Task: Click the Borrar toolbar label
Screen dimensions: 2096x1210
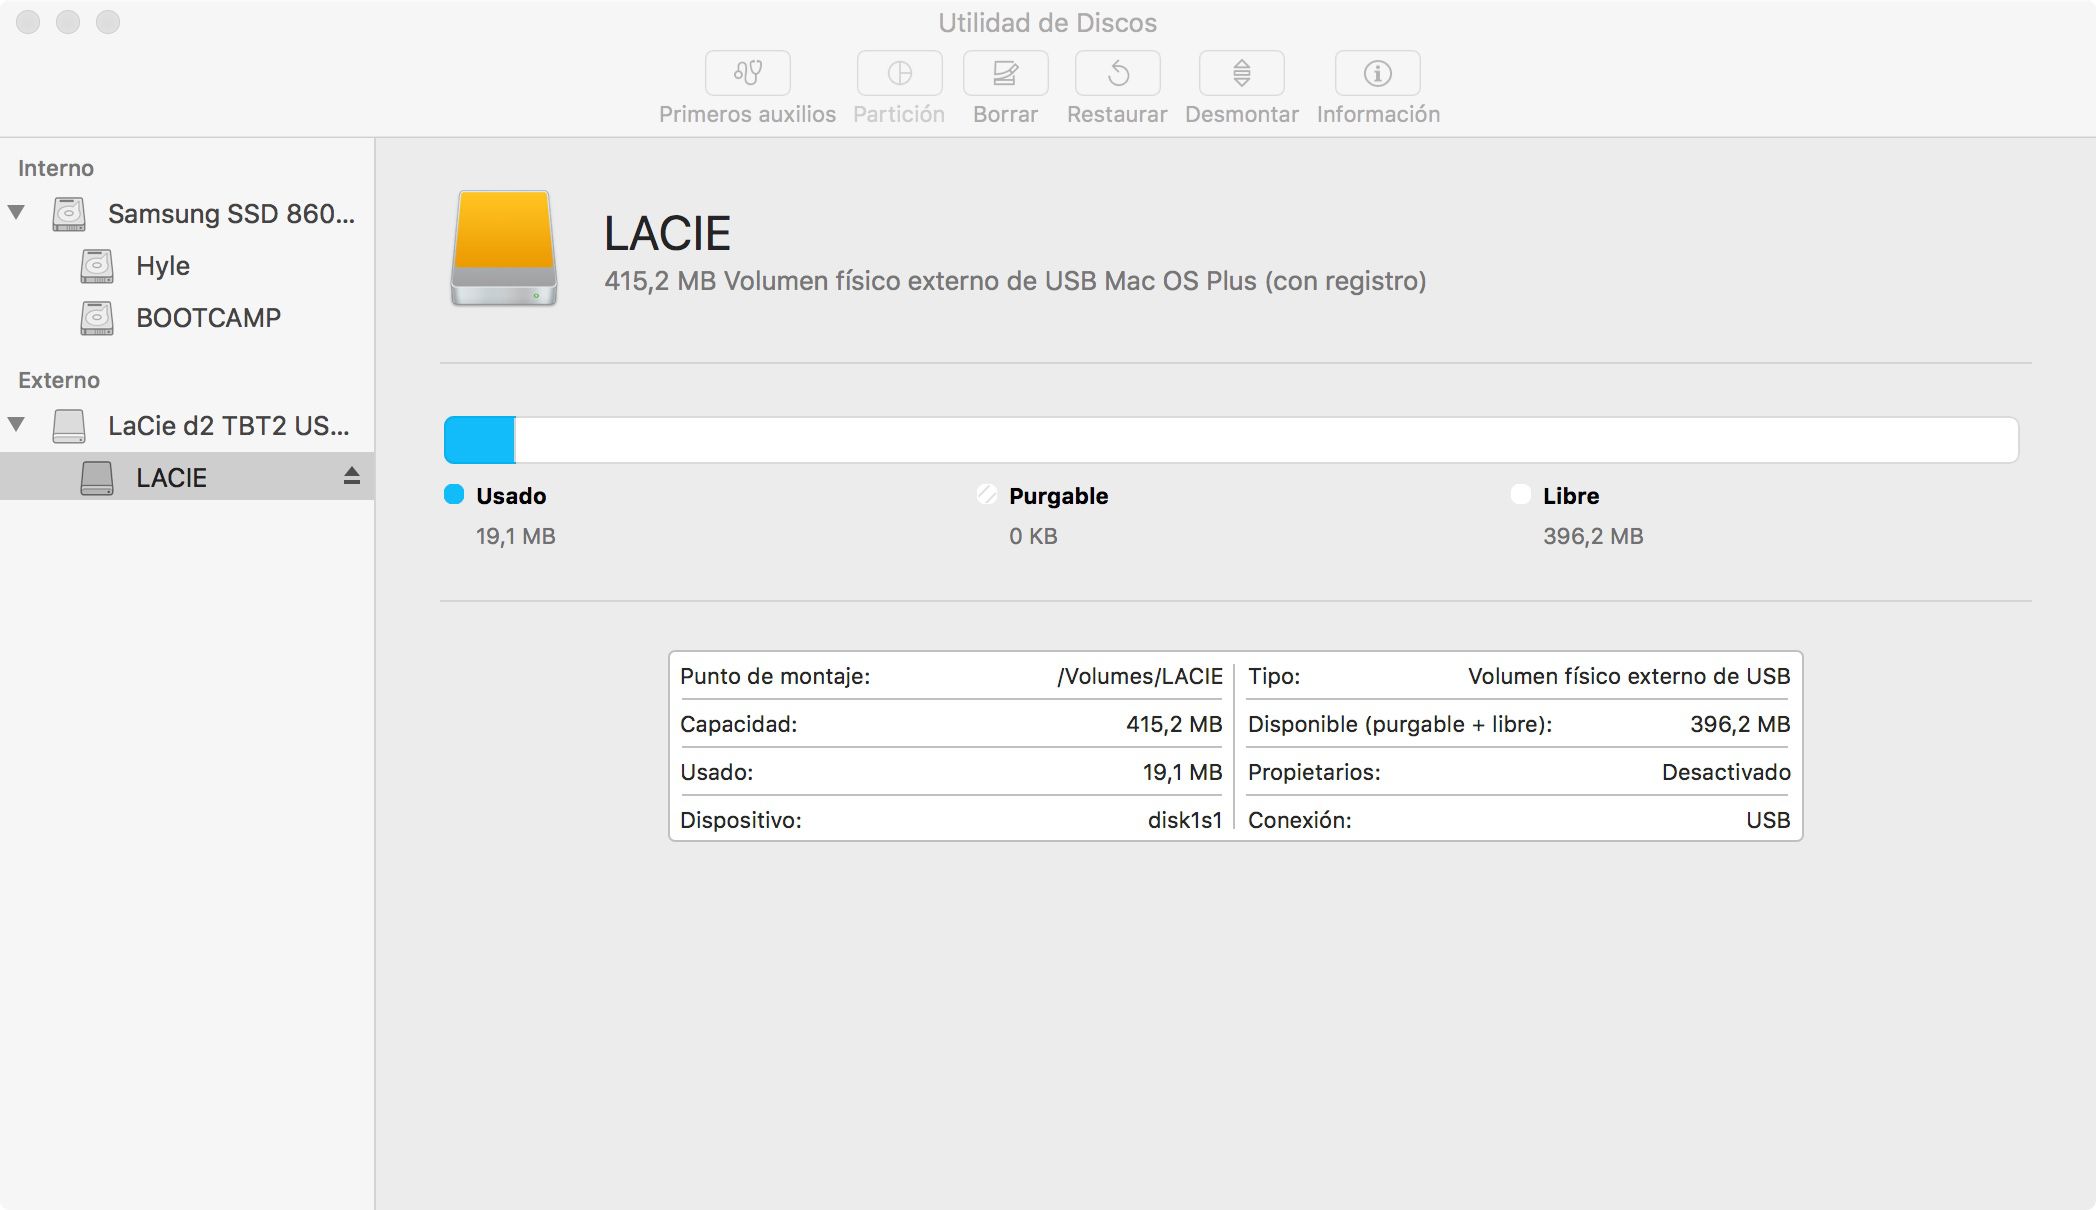Action: click(x=1005, y=114)
